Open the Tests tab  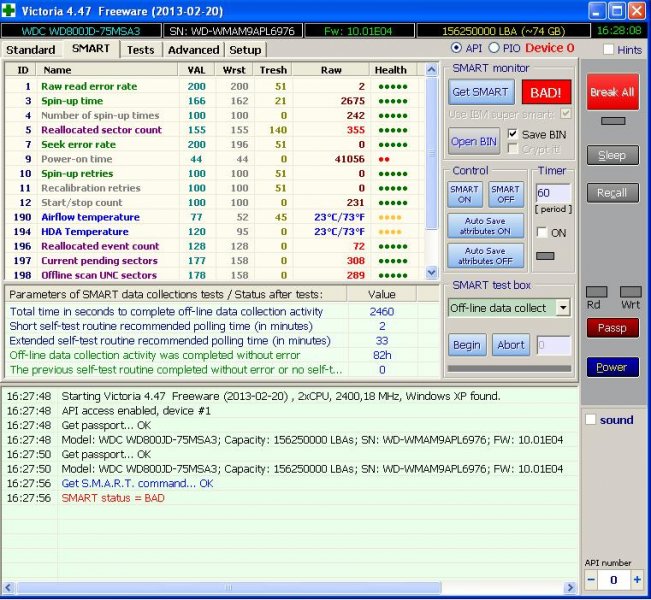[x=141, y=50]
